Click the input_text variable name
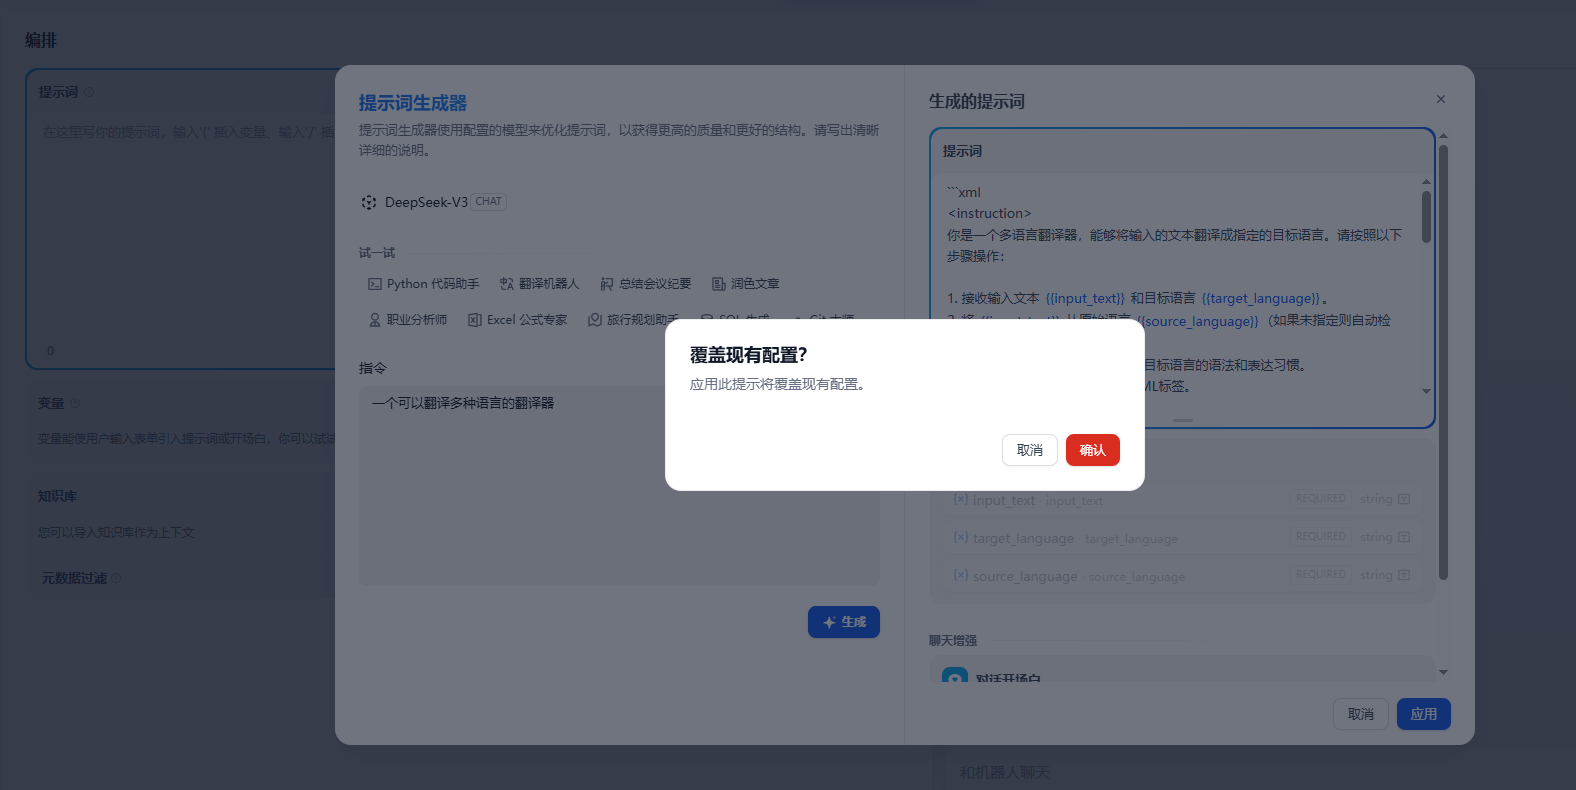The height and width of the screenshot is (790, 1576). coord(1003,500)
